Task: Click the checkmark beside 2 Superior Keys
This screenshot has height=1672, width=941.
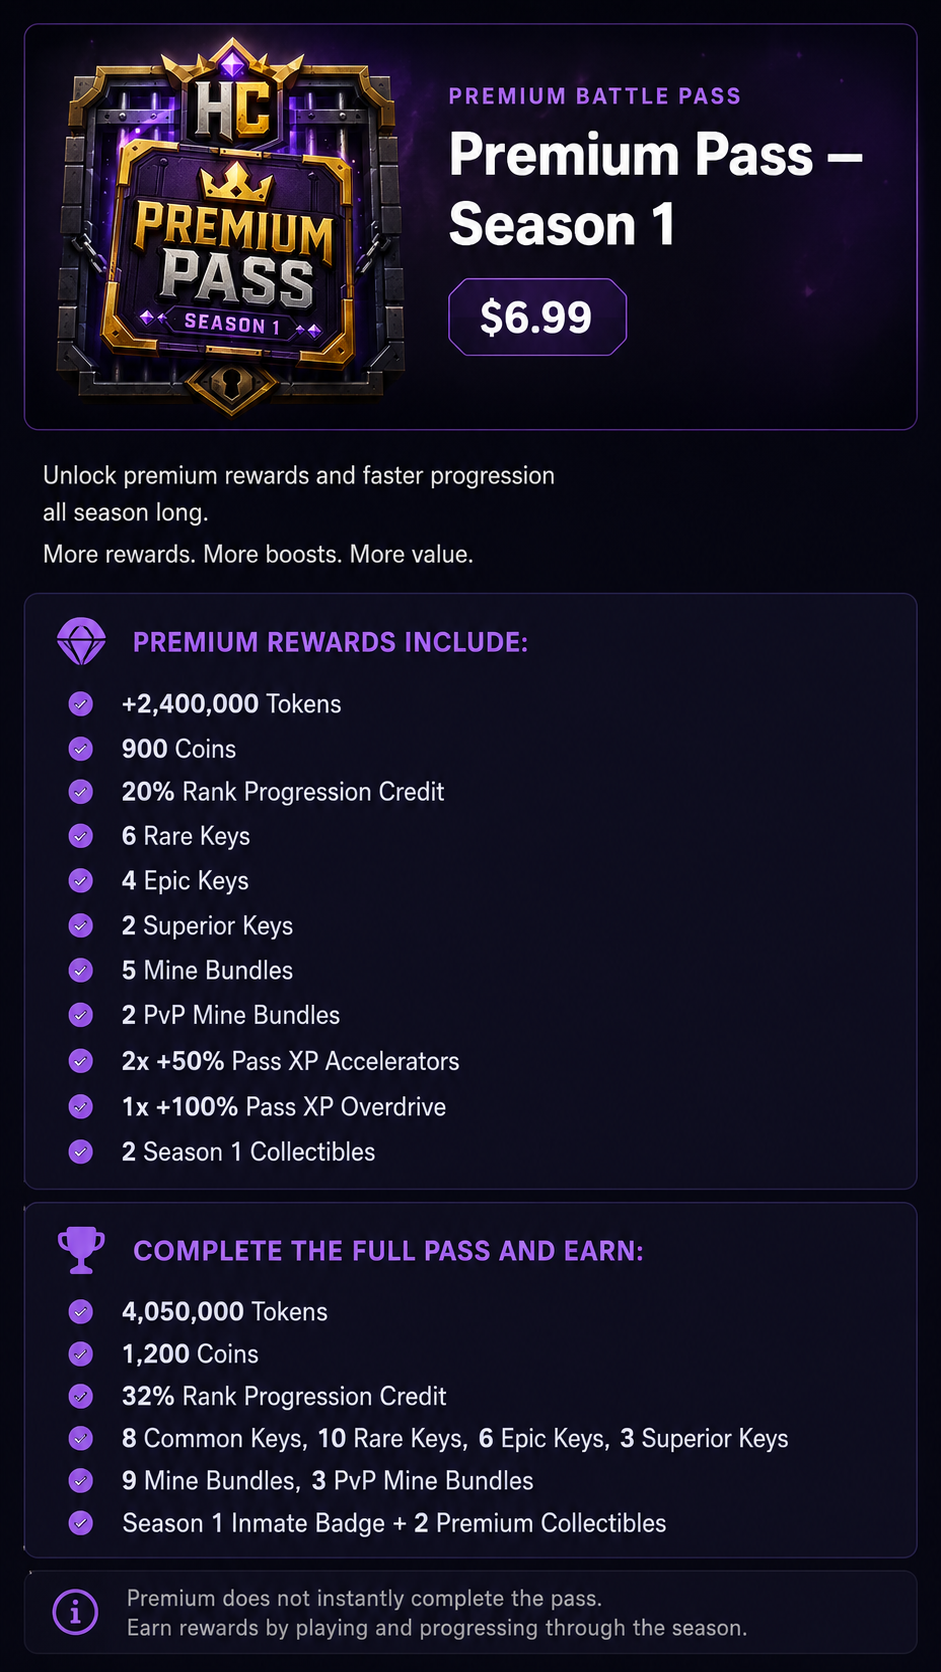Action: [81, 926]
